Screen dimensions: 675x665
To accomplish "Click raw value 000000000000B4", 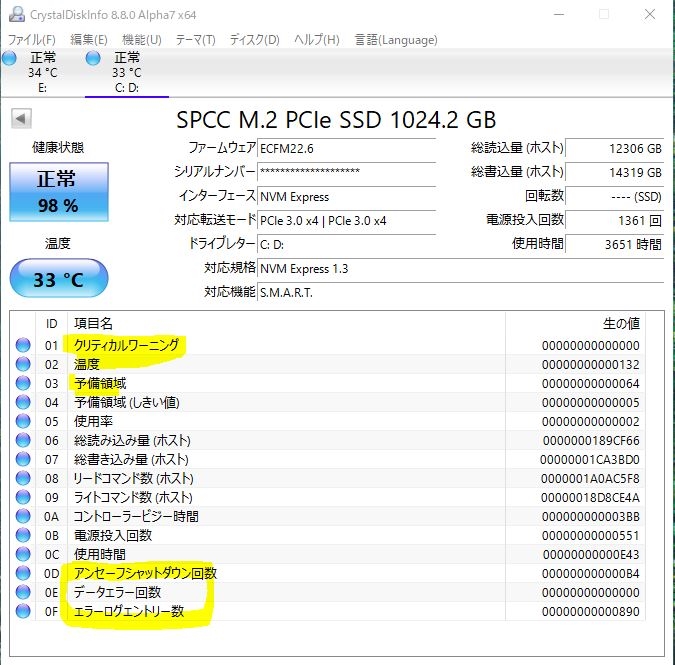I will (591, 573).
